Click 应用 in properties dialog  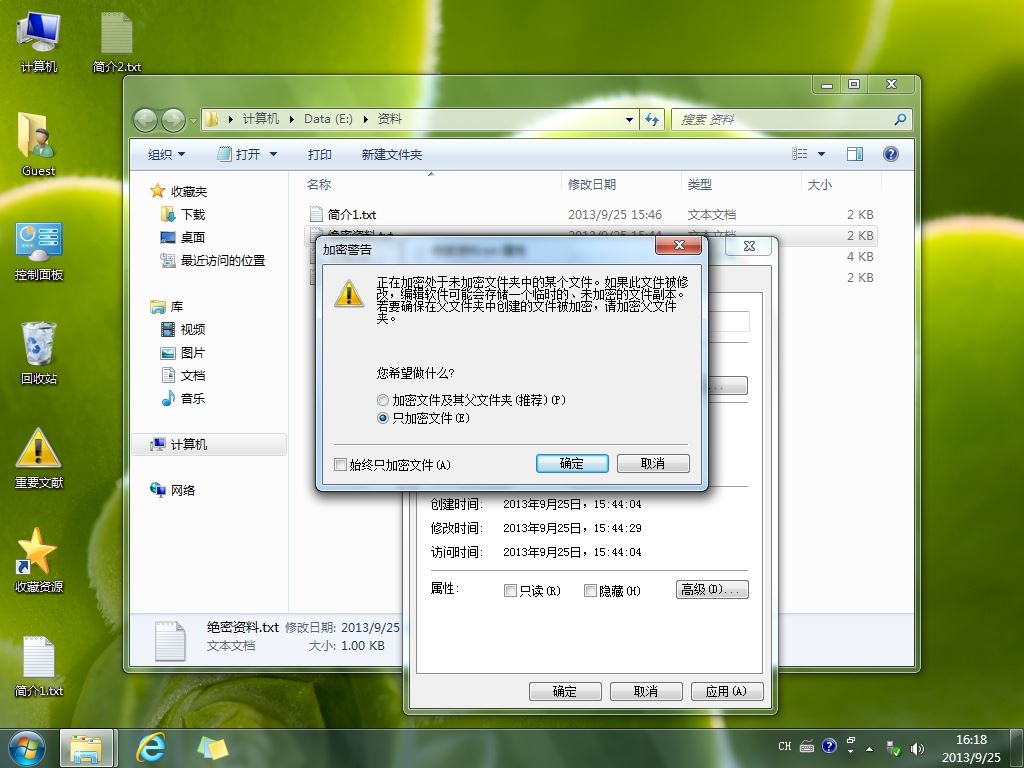click(727, 692)
